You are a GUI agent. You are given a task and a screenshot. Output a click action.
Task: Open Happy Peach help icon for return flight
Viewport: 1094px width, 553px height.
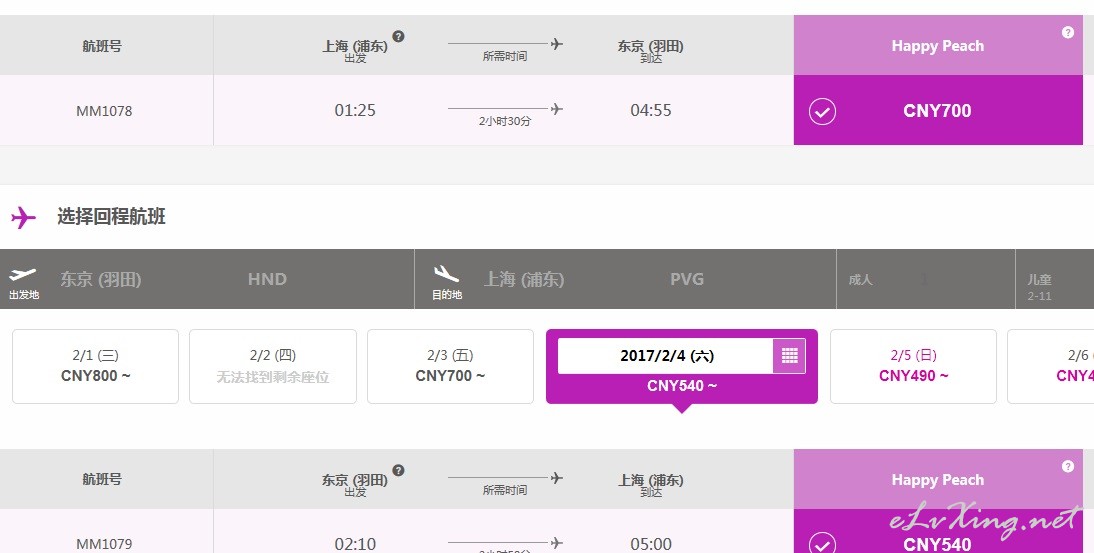pos(1067,467)
